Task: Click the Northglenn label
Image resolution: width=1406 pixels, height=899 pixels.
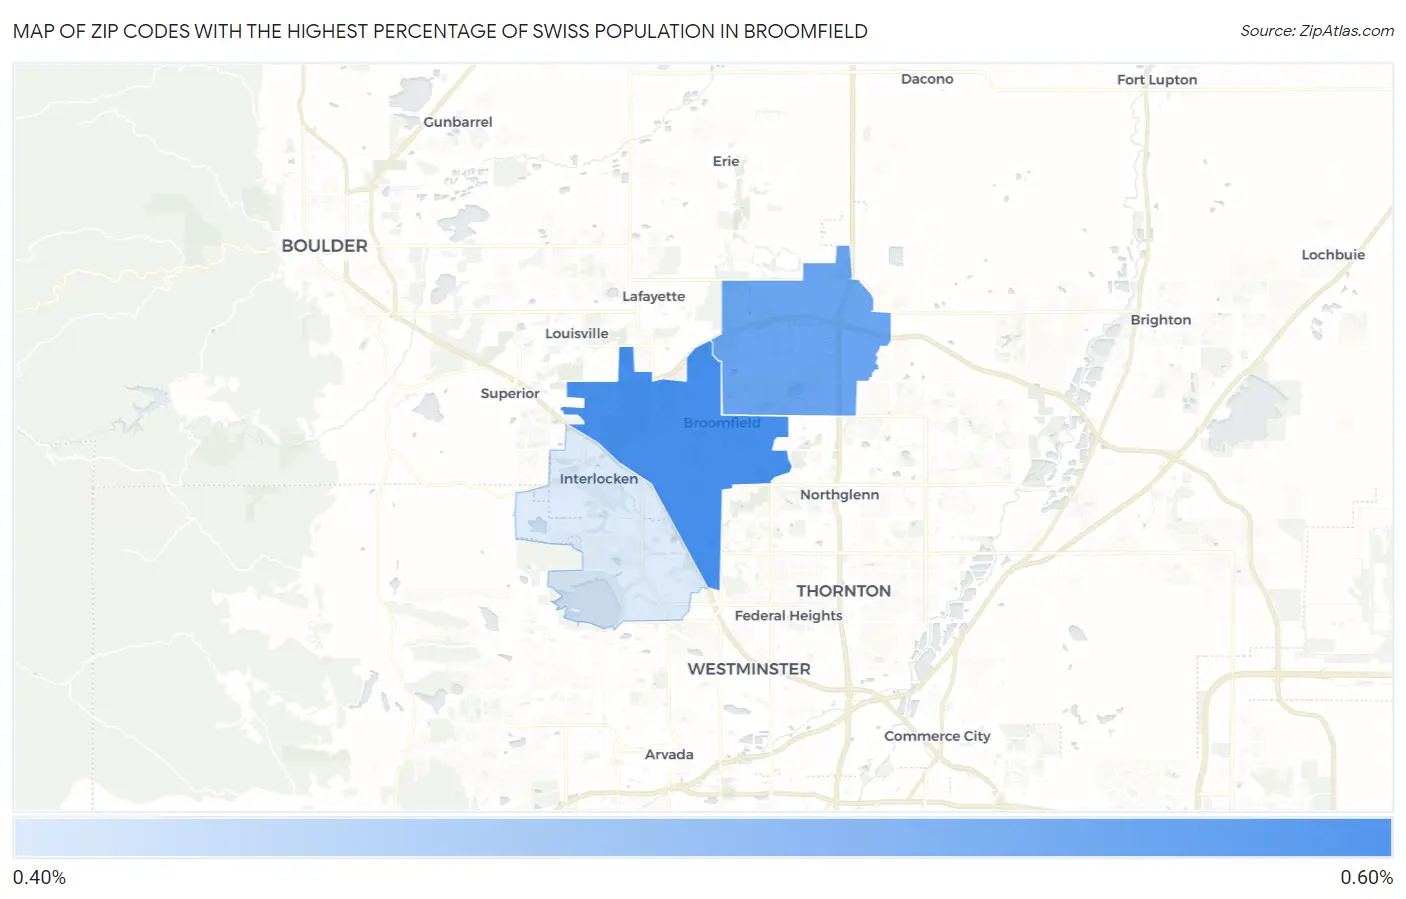Action: pyautogui.click(x=839, y=495)
